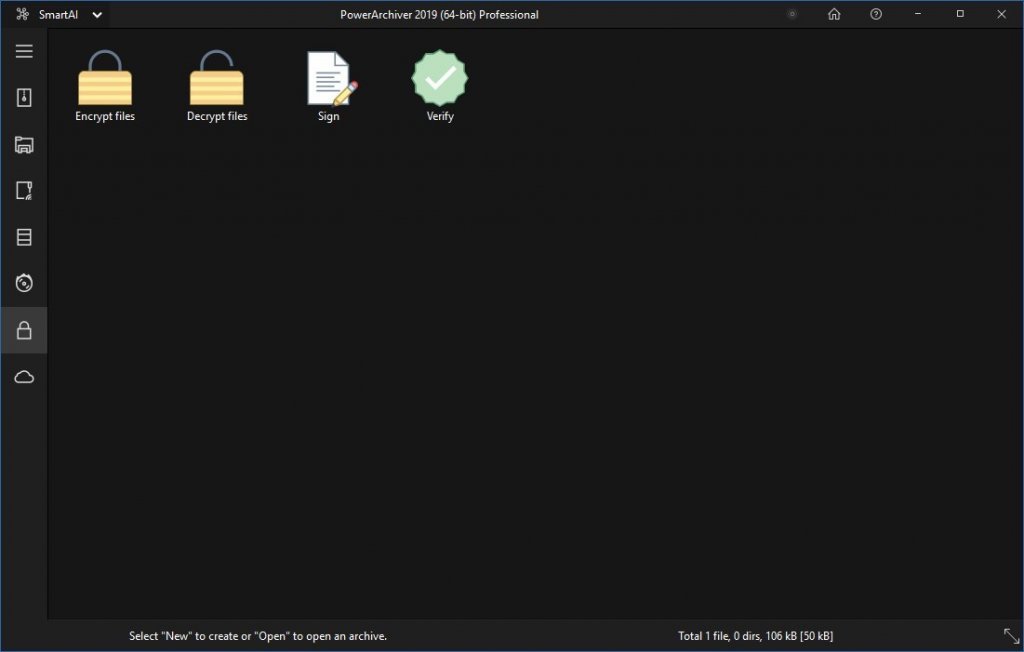
Task: Click the small circular indicator in title bar
Action: pos(792,14)
